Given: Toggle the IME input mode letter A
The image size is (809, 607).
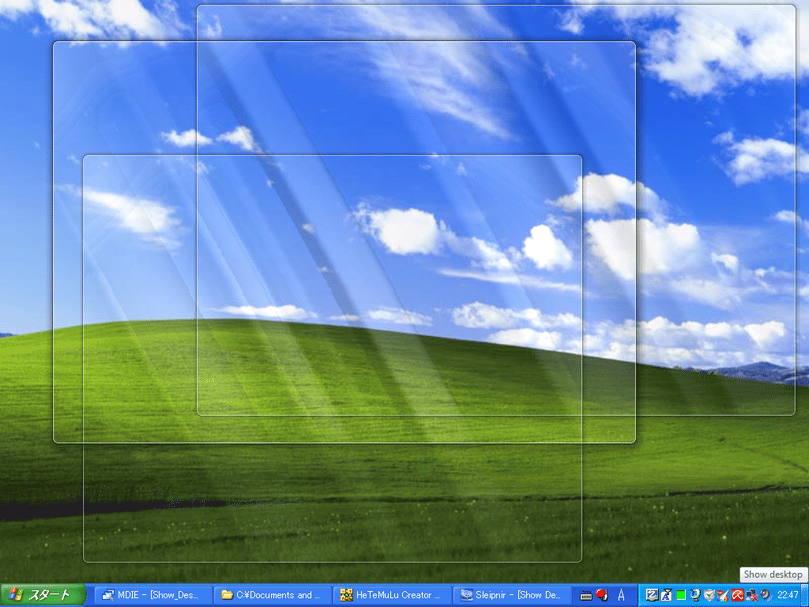Looking at the screenshot, I should tap(622, 595).
